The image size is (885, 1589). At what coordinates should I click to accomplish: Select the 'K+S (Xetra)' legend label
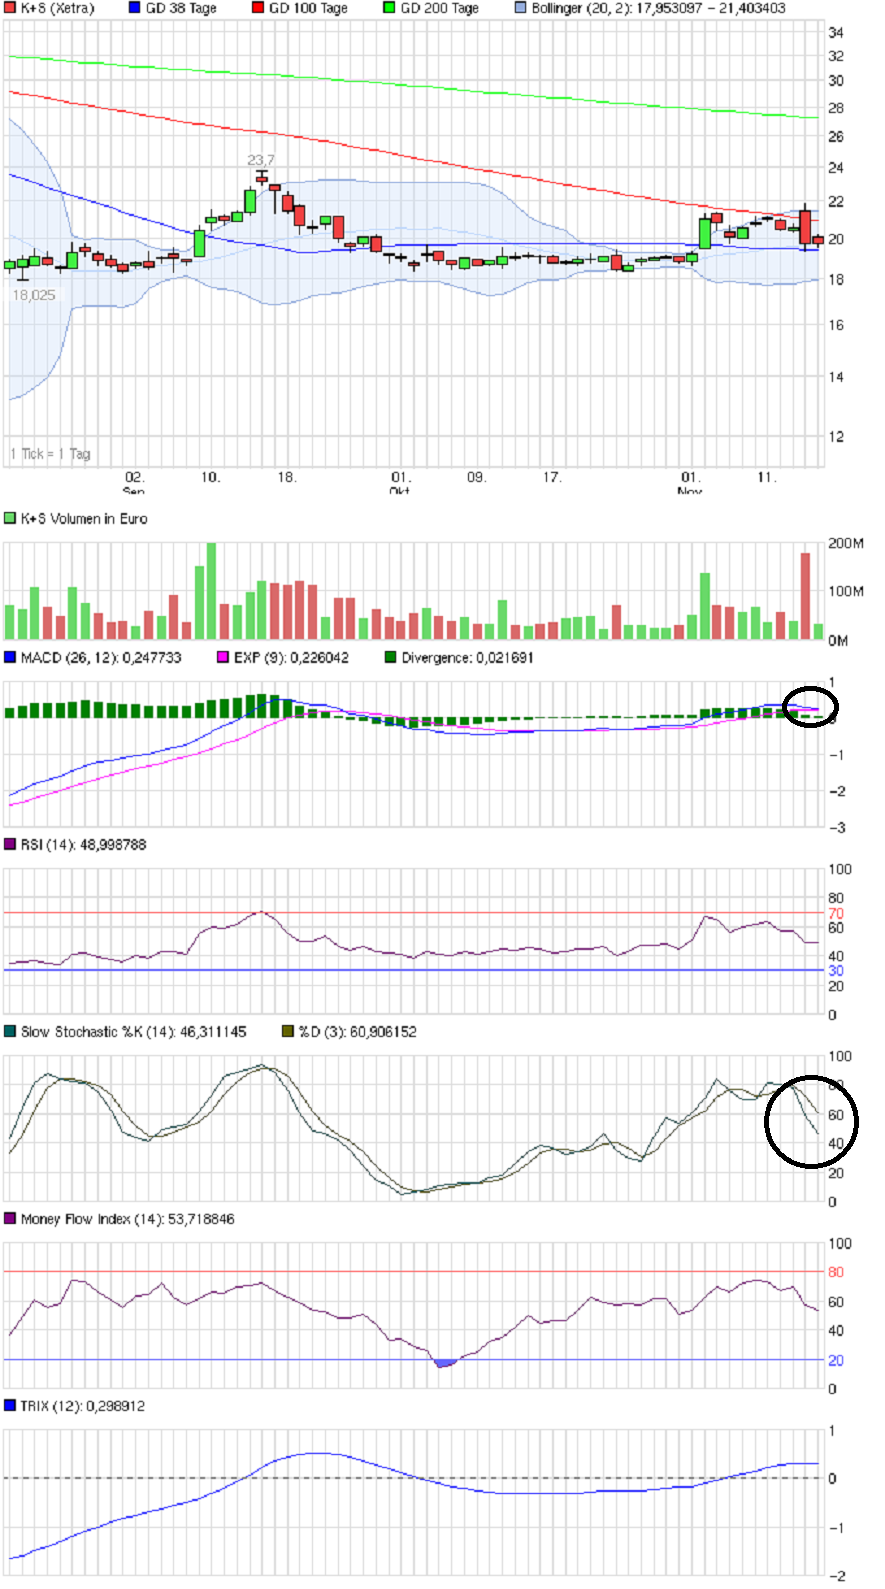(57, 8)
